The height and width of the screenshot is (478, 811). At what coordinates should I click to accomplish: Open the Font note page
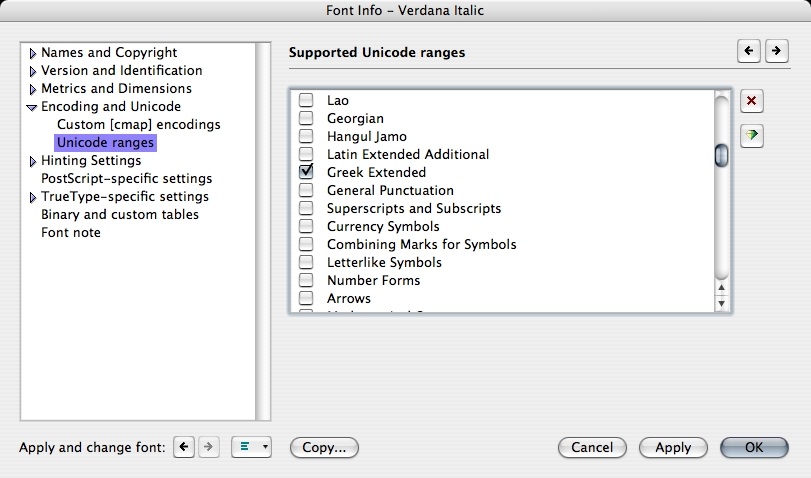tap(70, 232)
